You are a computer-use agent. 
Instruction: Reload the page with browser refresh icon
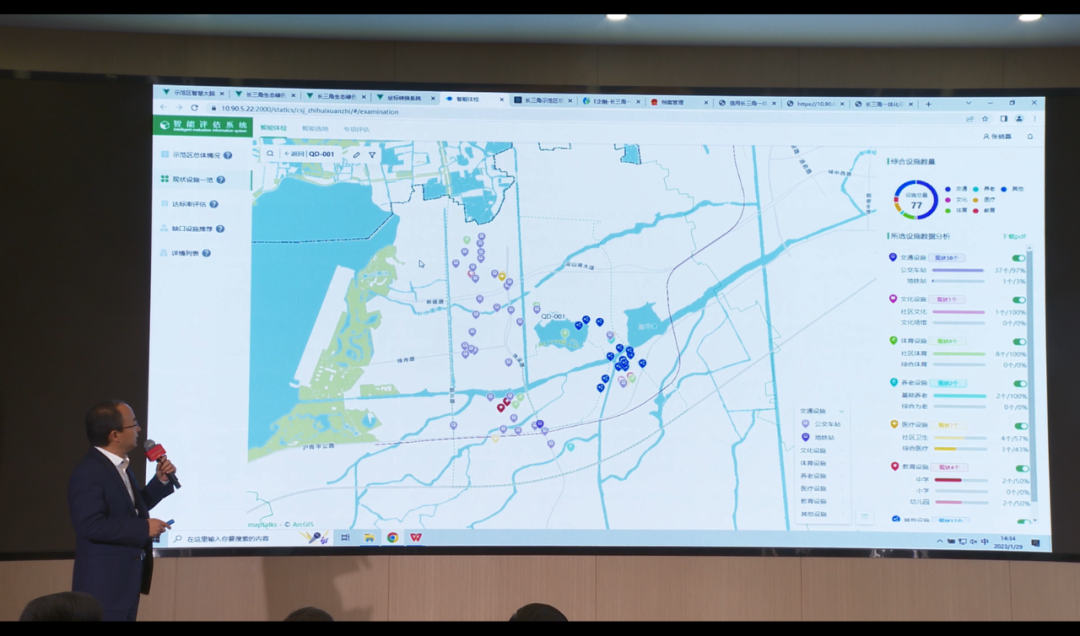tap(194, 107)
